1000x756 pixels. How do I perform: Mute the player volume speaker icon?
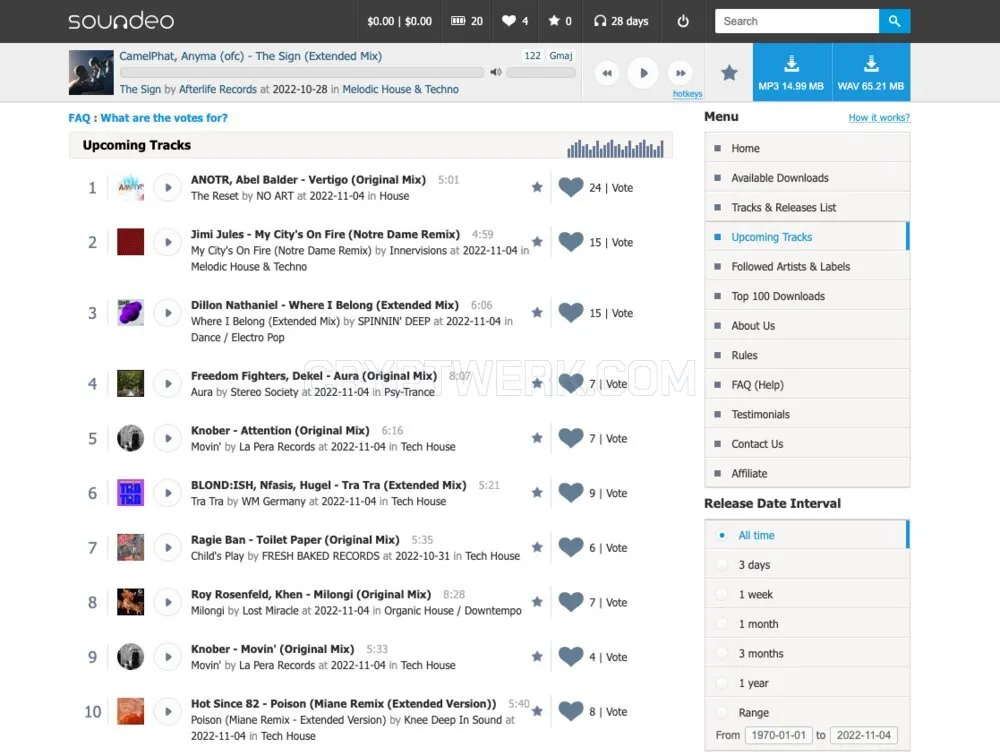[x=496, y=72]
